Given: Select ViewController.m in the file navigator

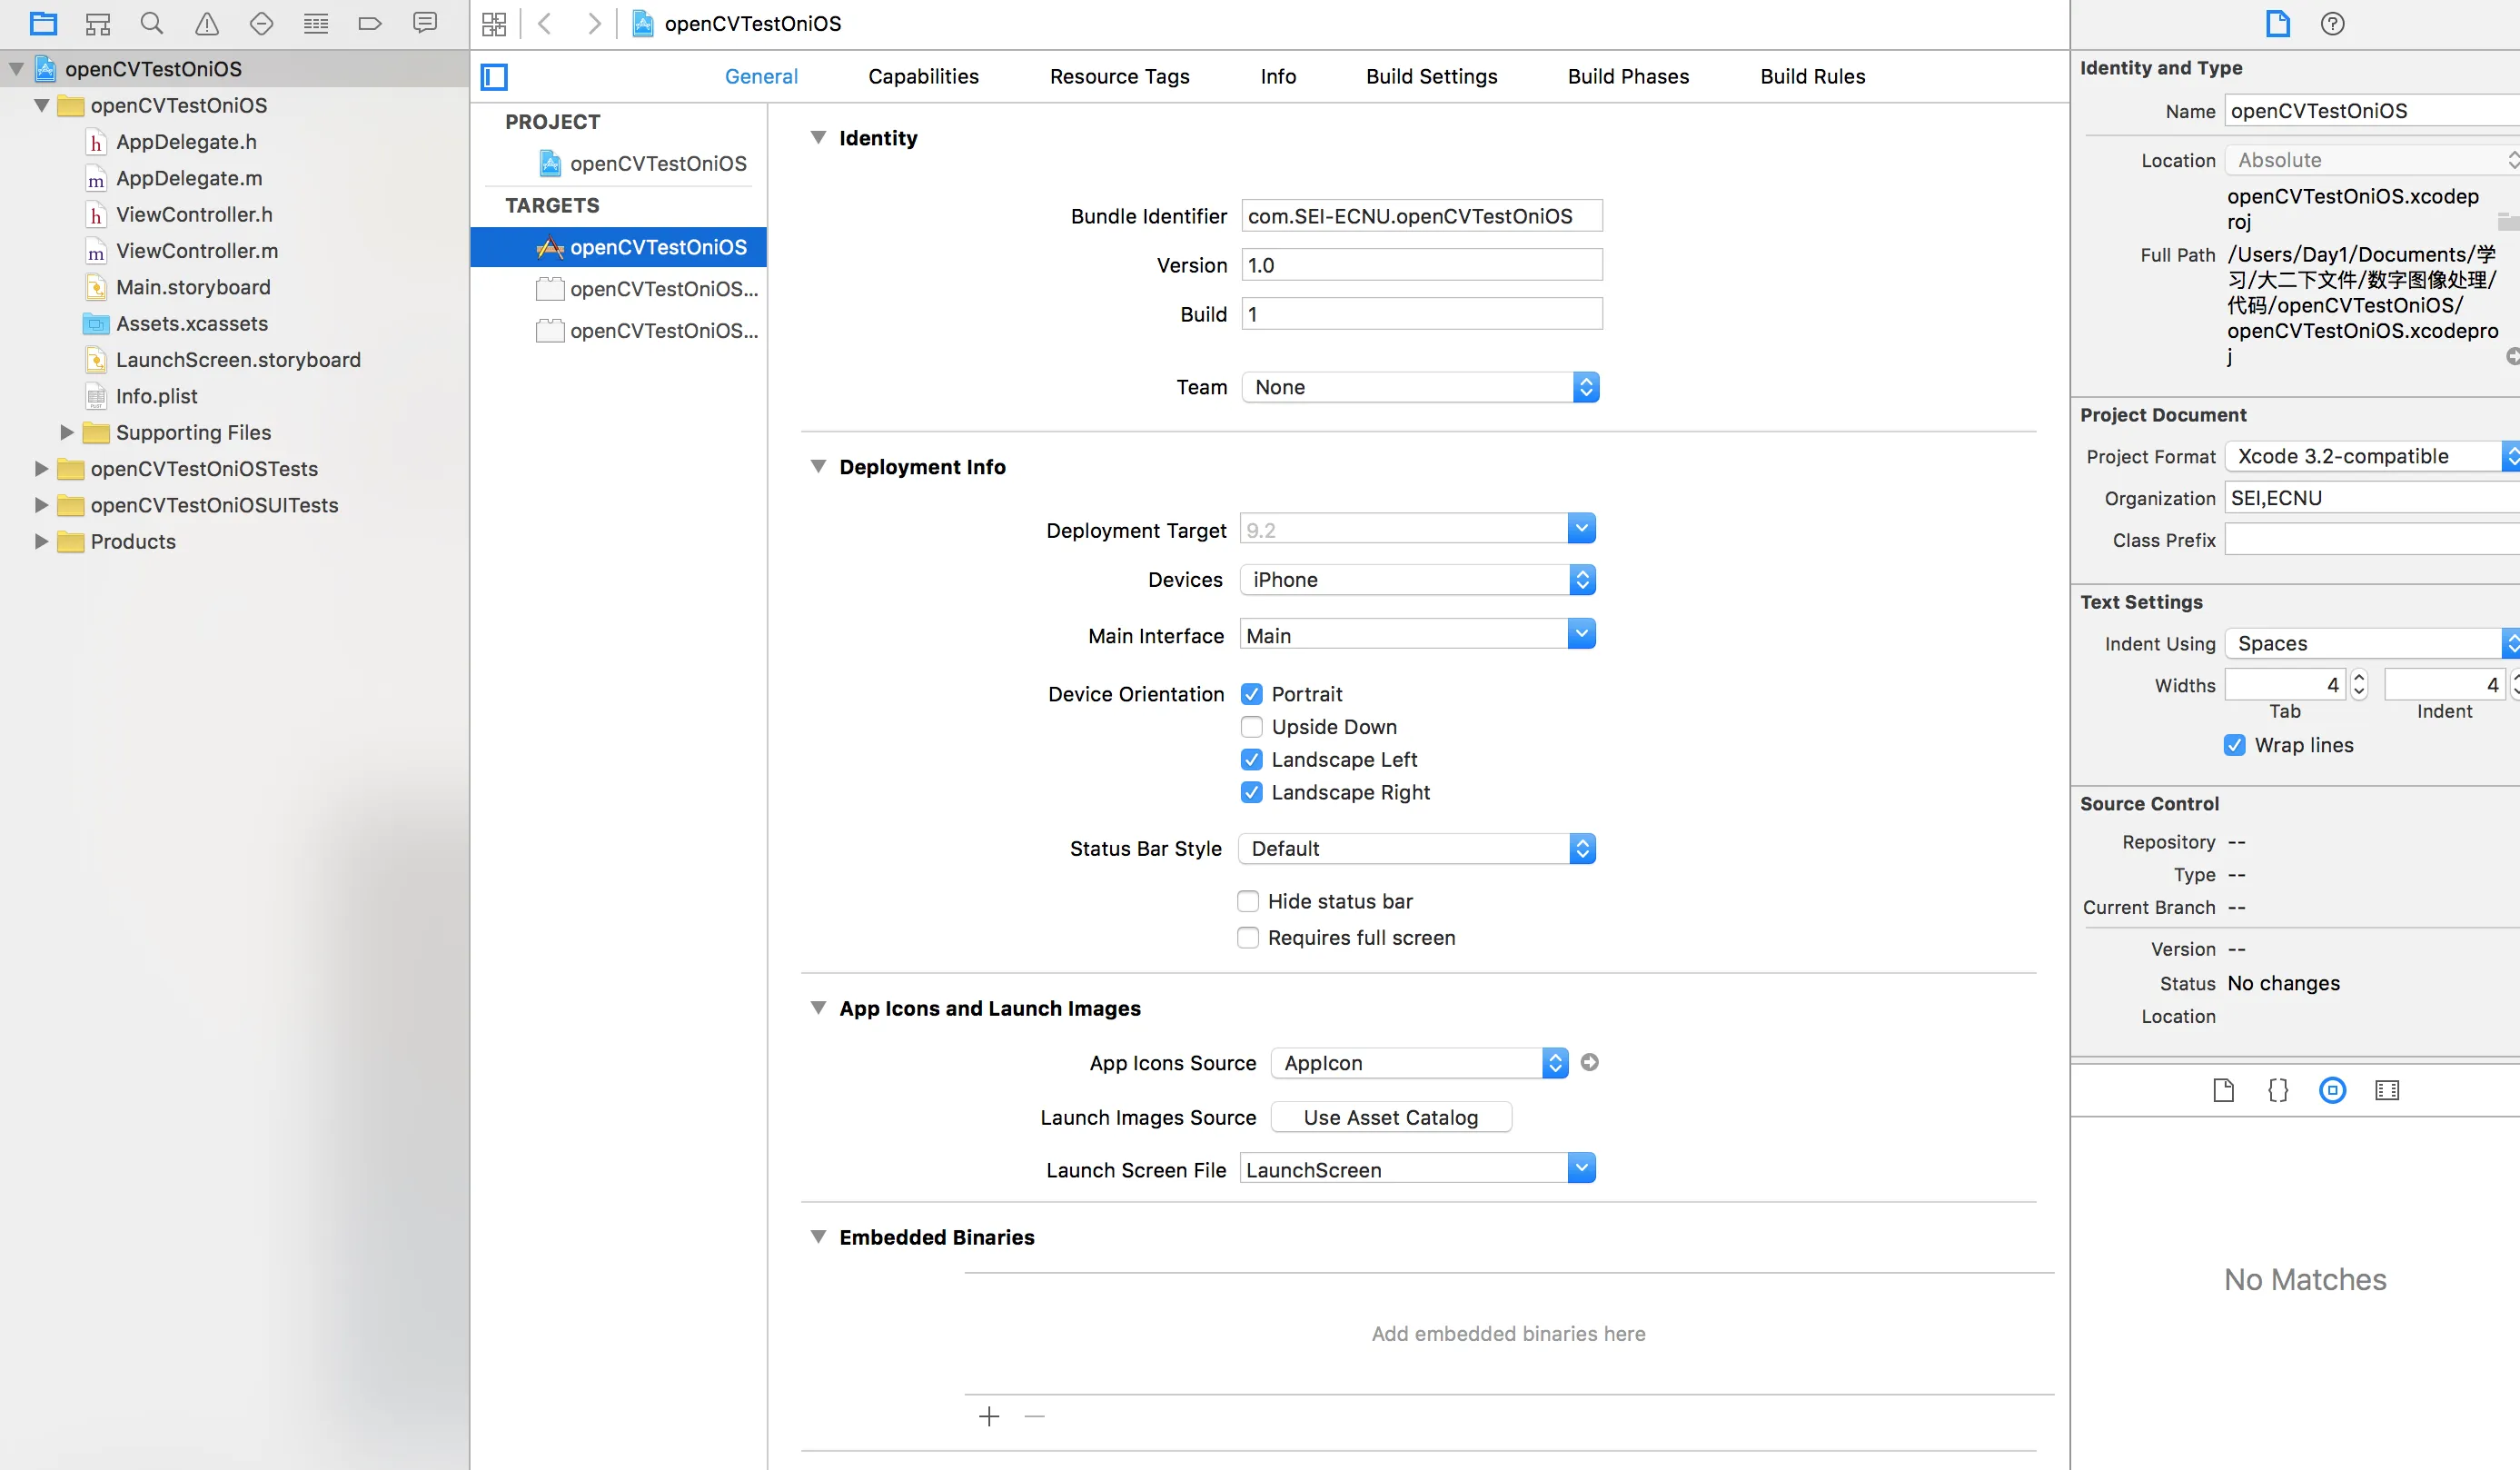Looking at the screenshot, I should (x=197, y=251).
